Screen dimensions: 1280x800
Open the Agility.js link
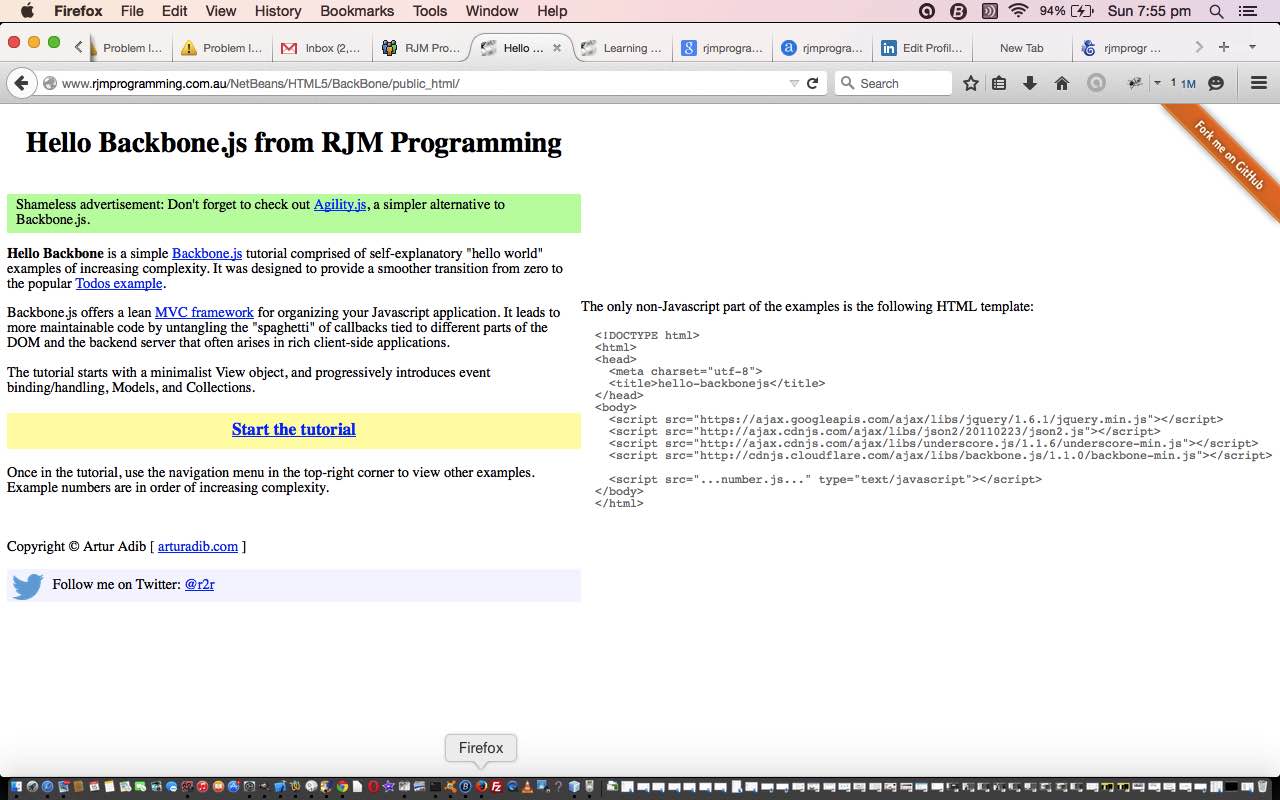tap(340, 204)
